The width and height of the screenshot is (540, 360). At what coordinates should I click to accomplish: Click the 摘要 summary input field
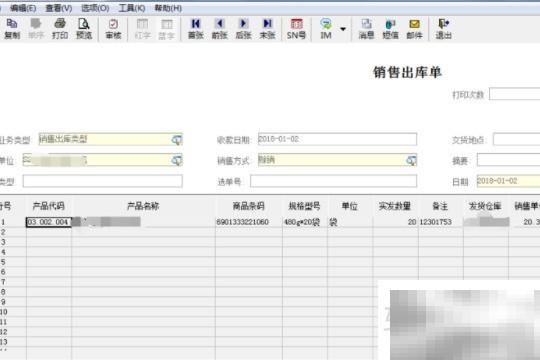508,160
